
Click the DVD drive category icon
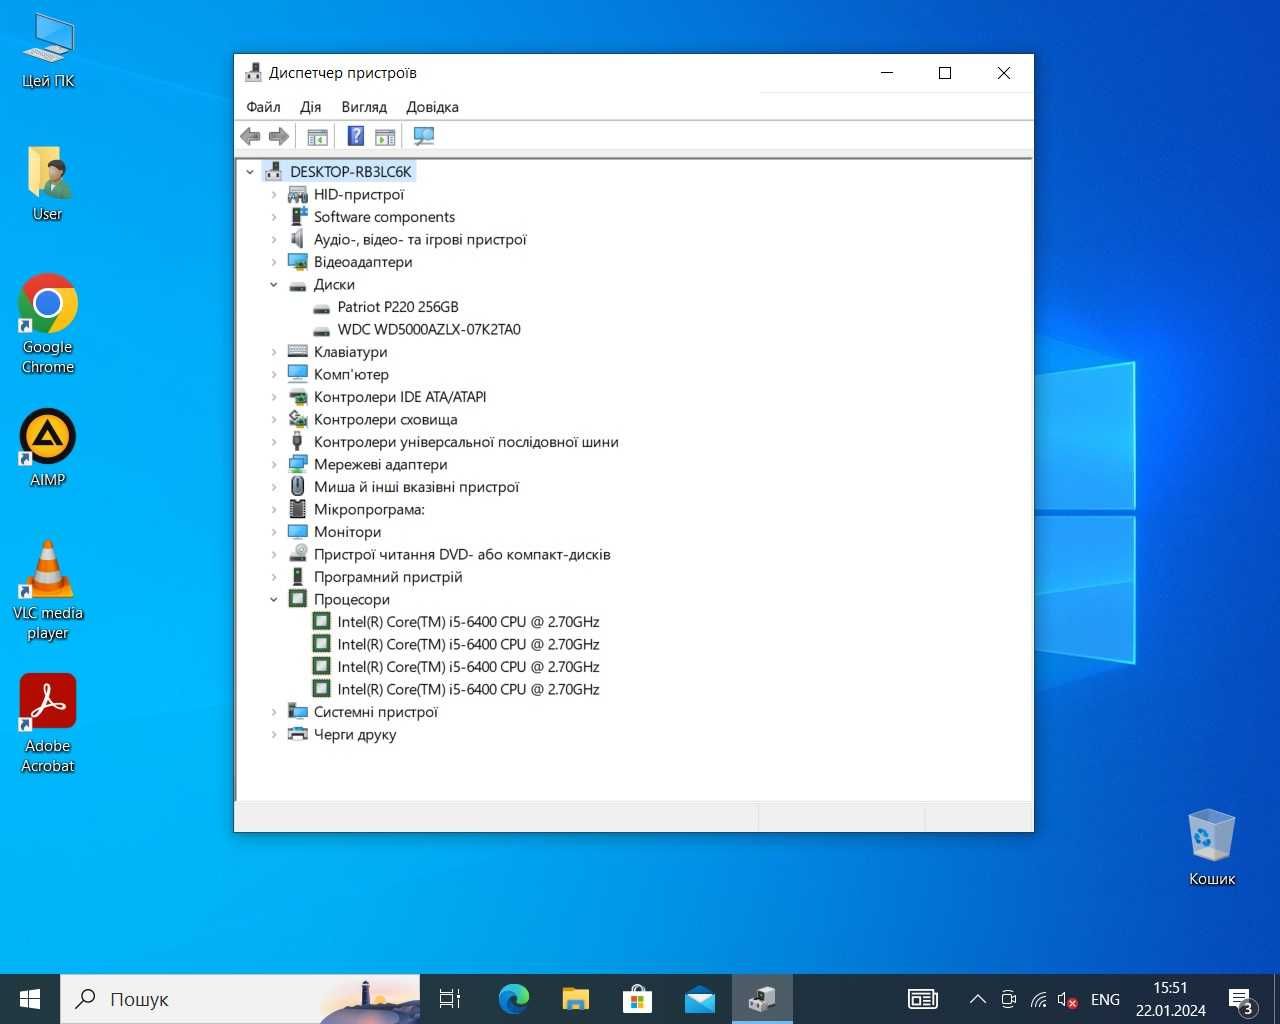(x=297, y=555)
